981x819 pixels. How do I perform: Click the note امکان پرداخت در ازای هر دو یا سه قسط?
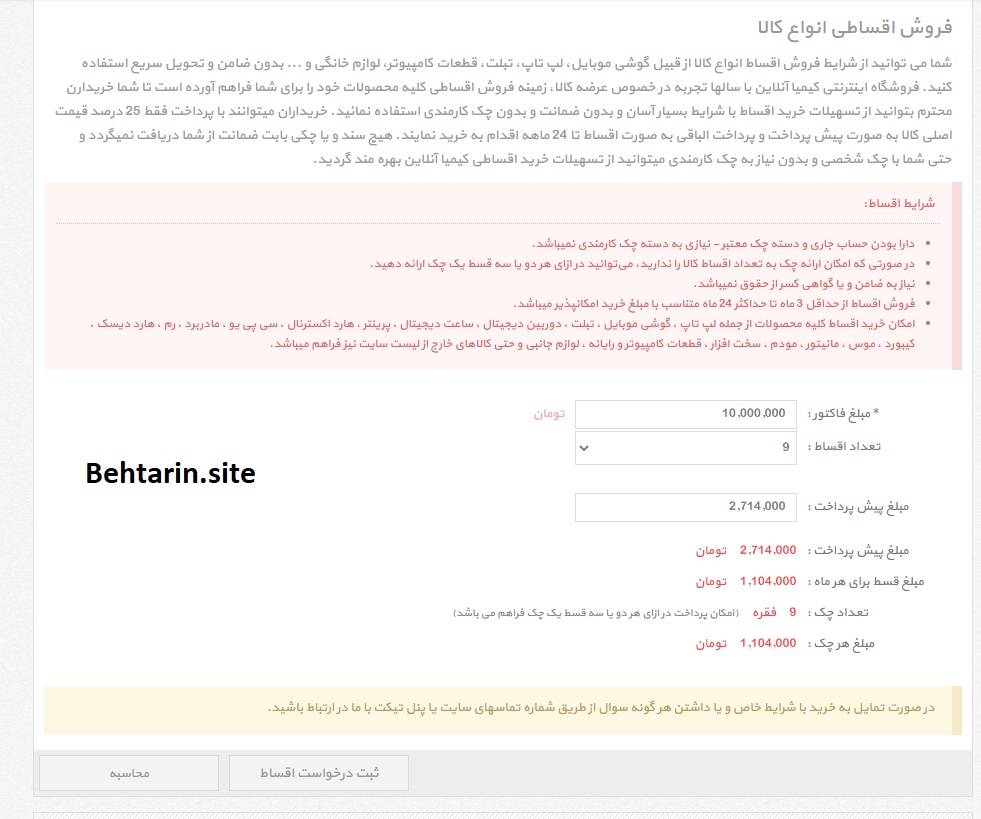pyautogui.click(x=596, y=613)
